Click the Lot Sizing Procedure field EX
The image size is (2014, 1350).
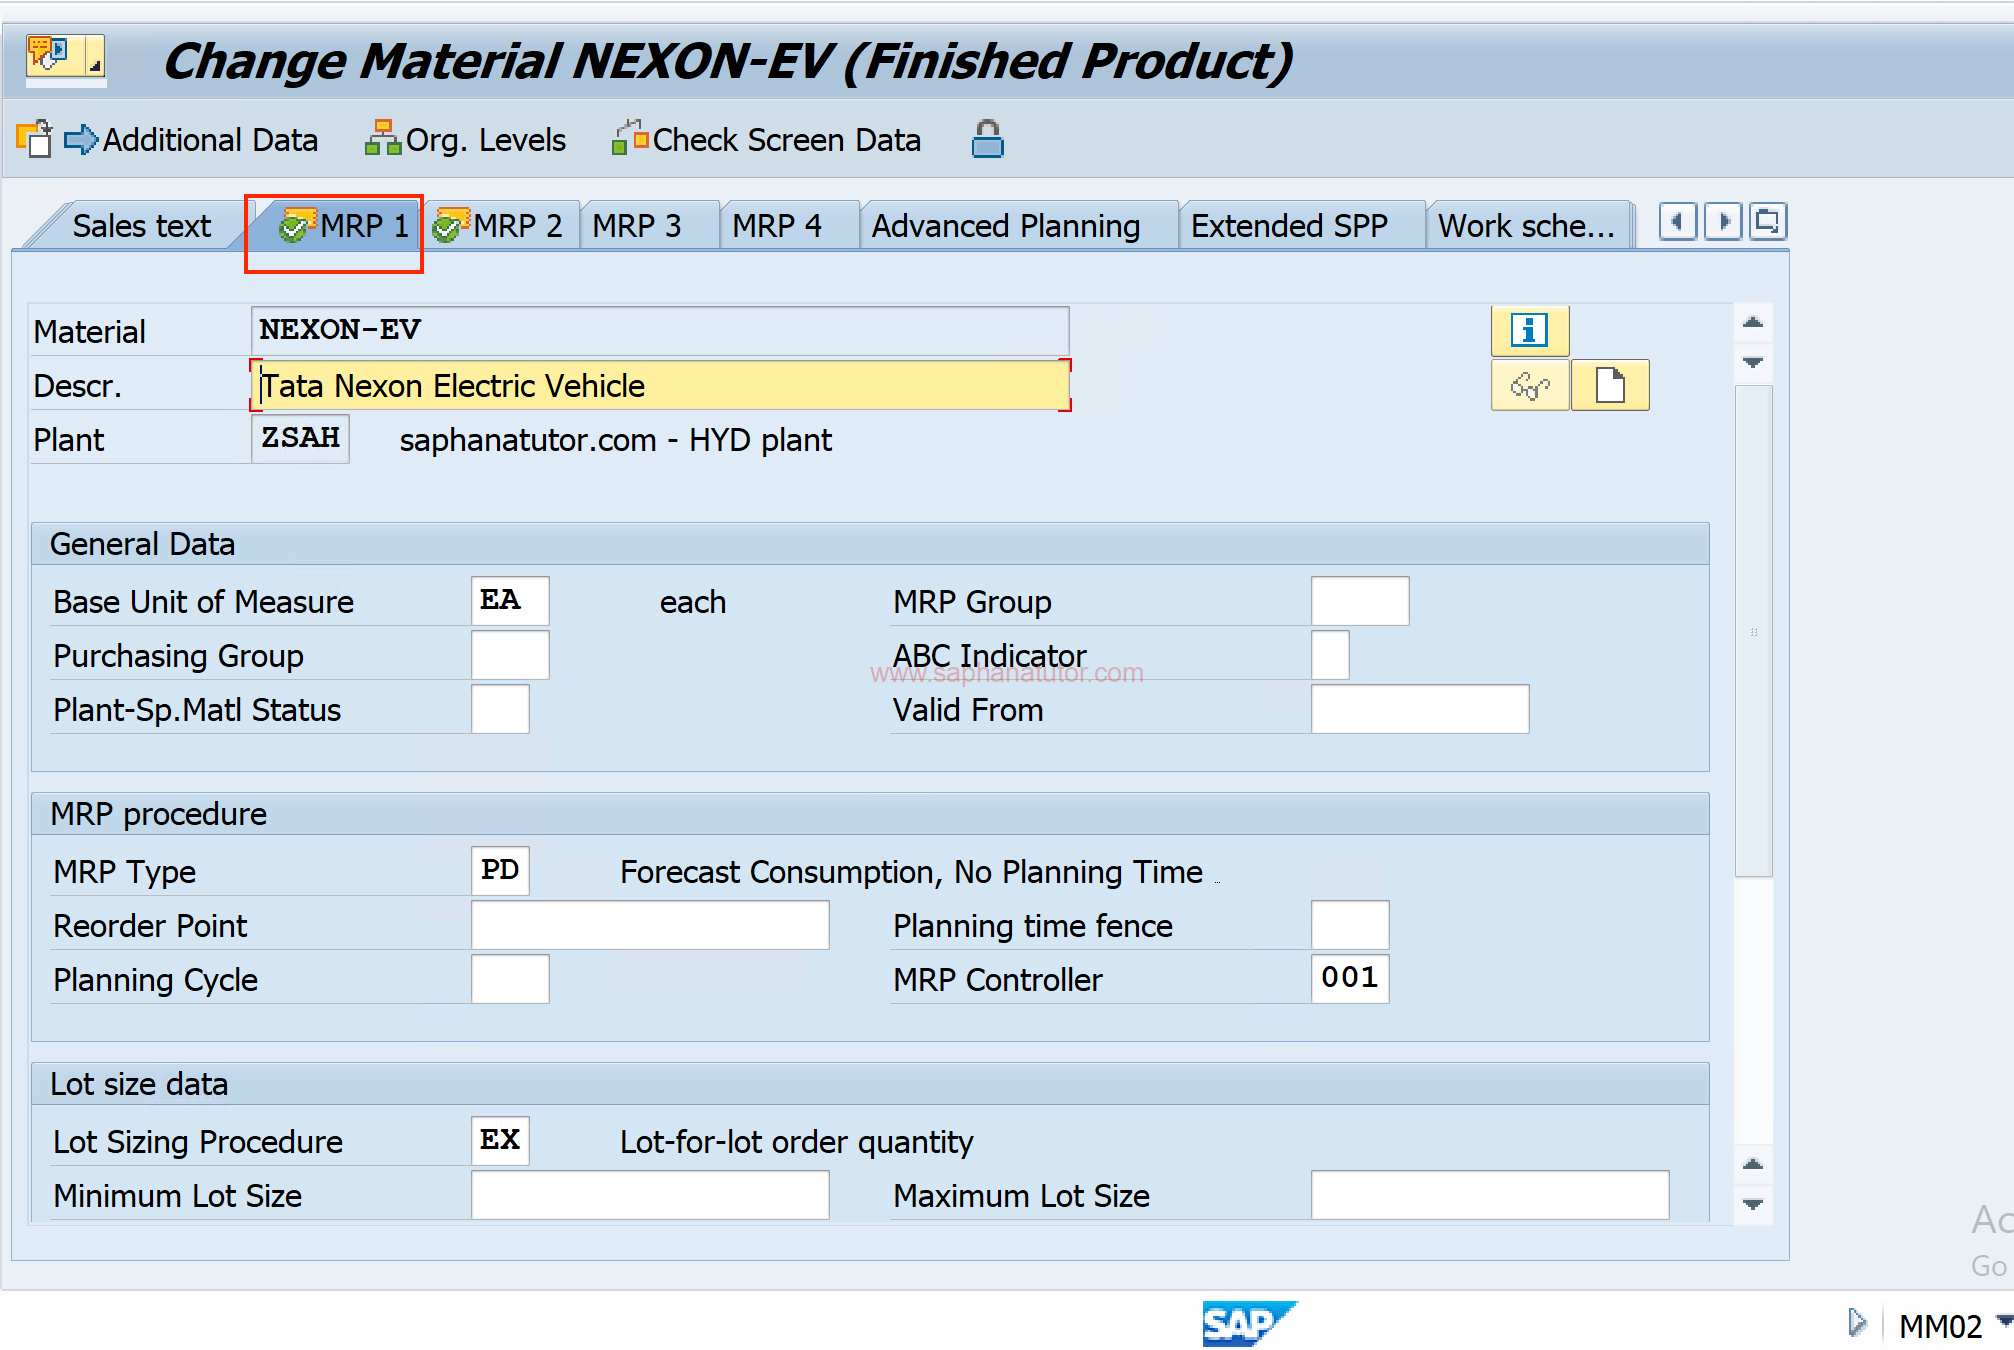click(x=500, y=1141)
